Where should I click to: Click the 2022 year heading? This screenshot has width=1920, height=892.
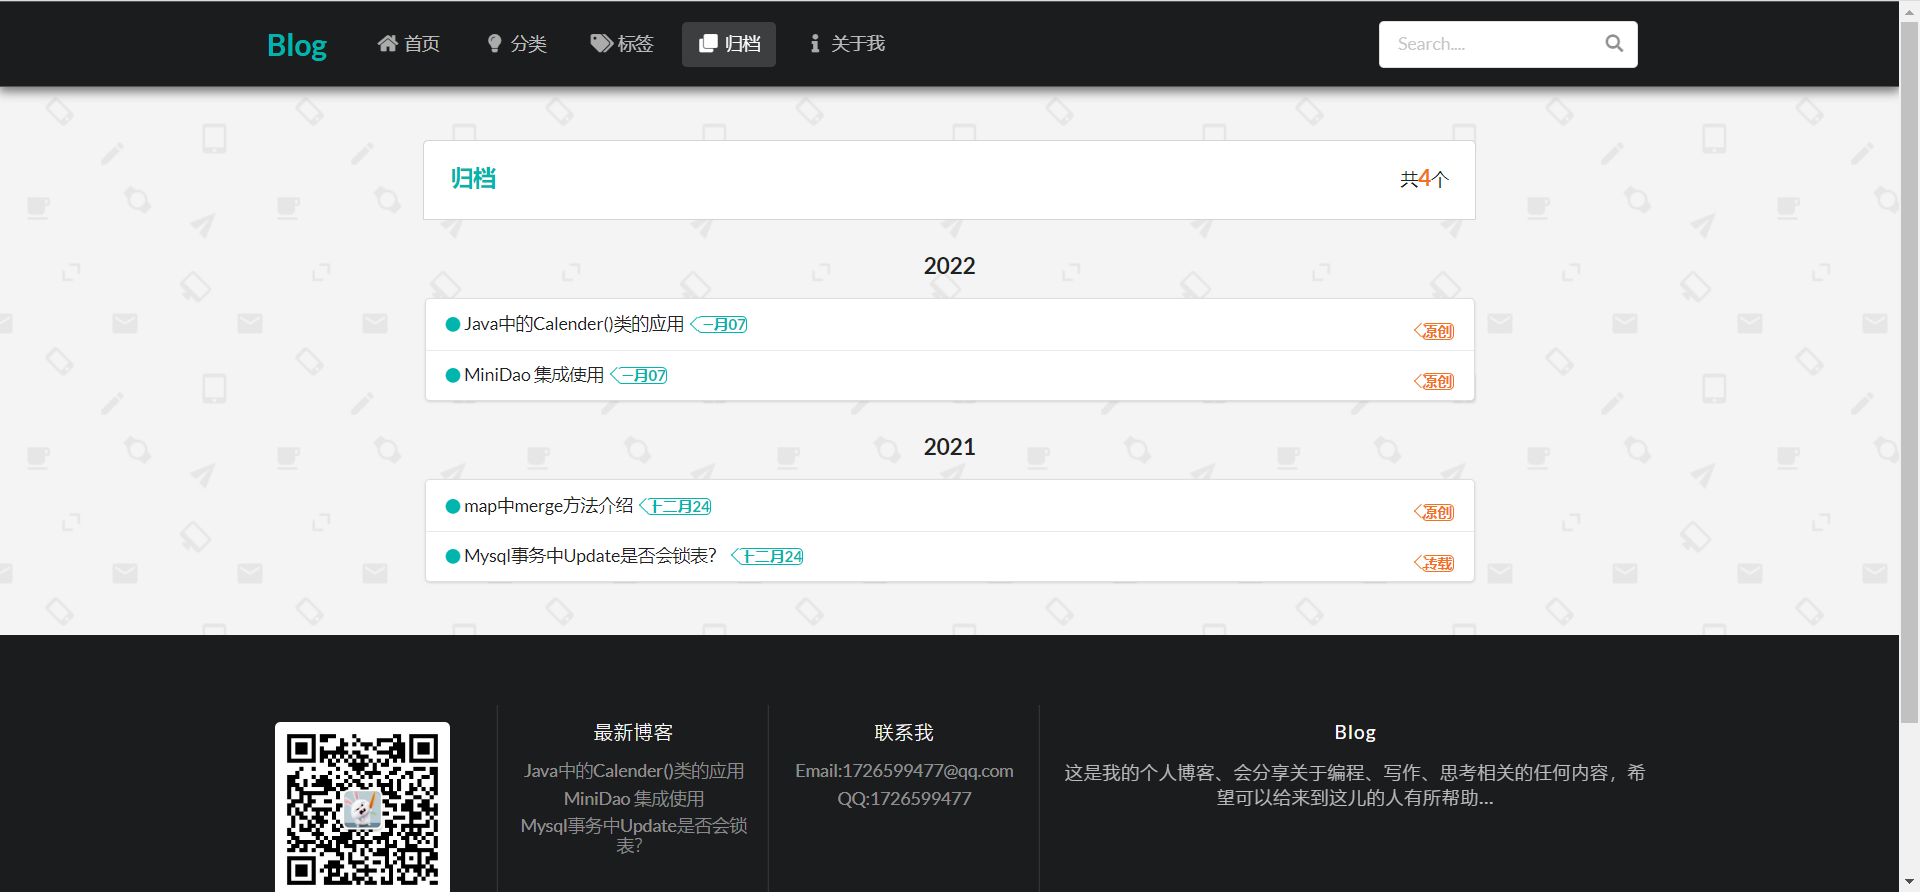pyautogui.click(x=949, y=266)
